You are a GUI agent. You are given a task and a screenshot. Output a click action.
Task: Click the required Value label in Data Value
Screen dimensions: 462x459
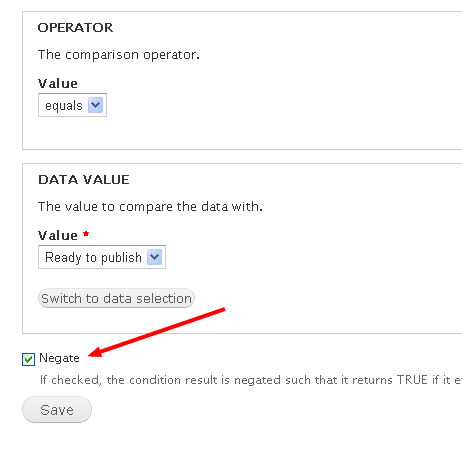(x=58, y=235)
